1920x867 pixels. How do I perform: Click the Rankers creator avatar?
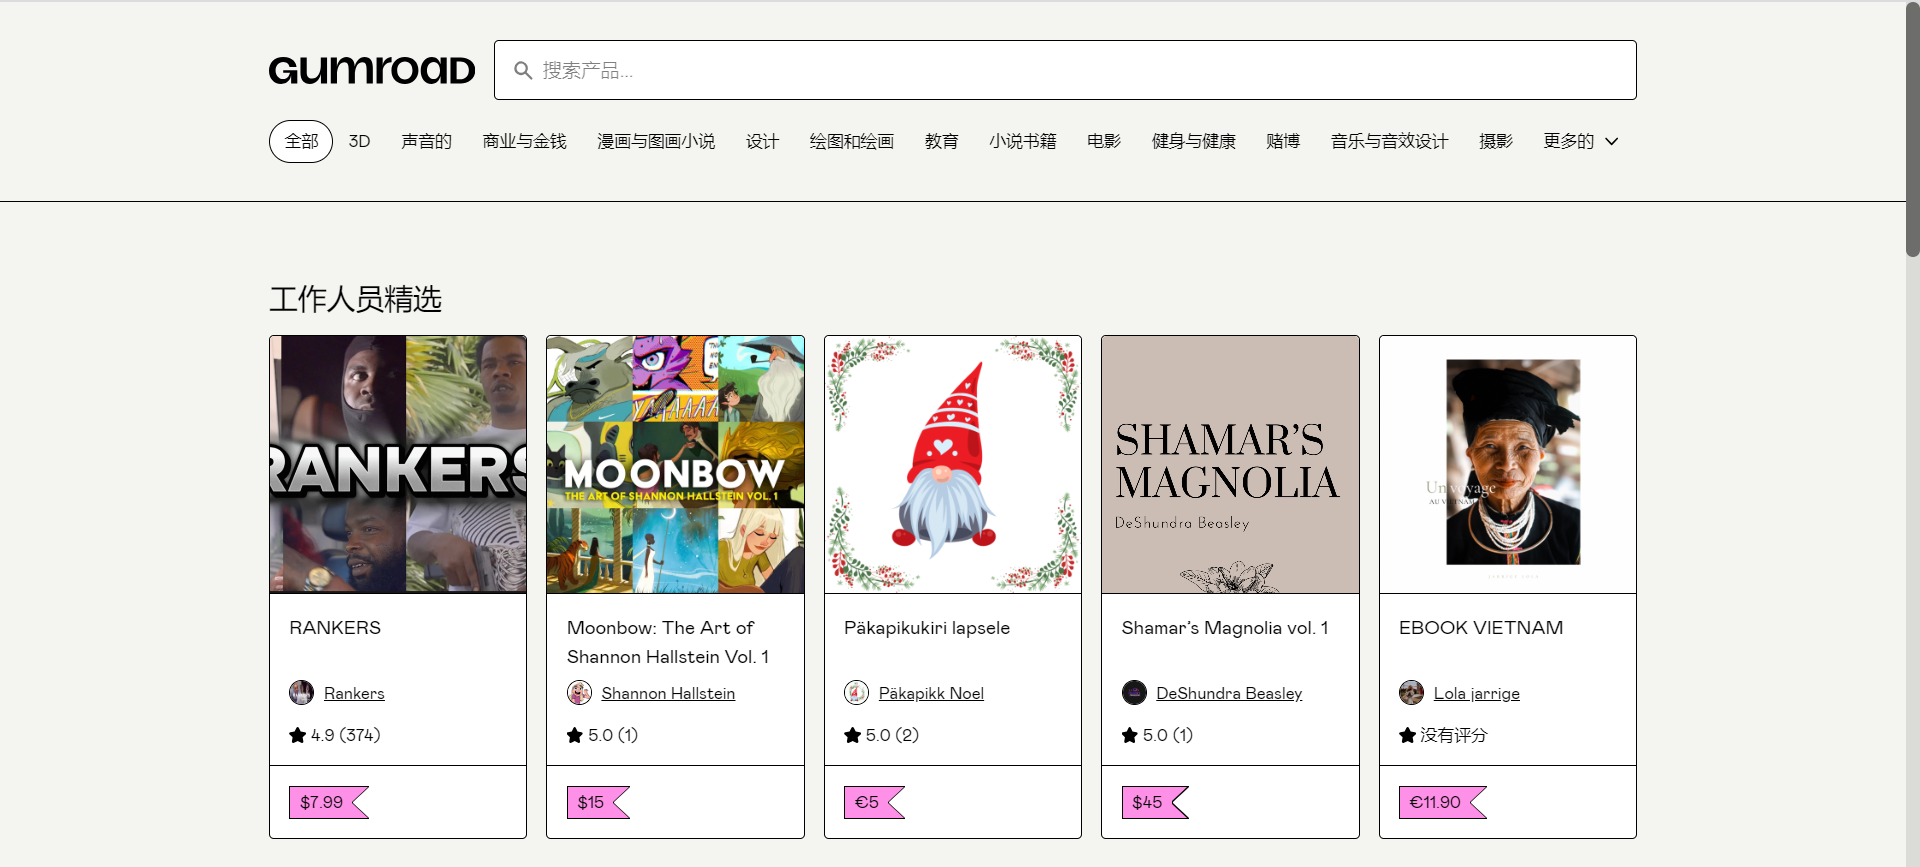click(301, 692)
